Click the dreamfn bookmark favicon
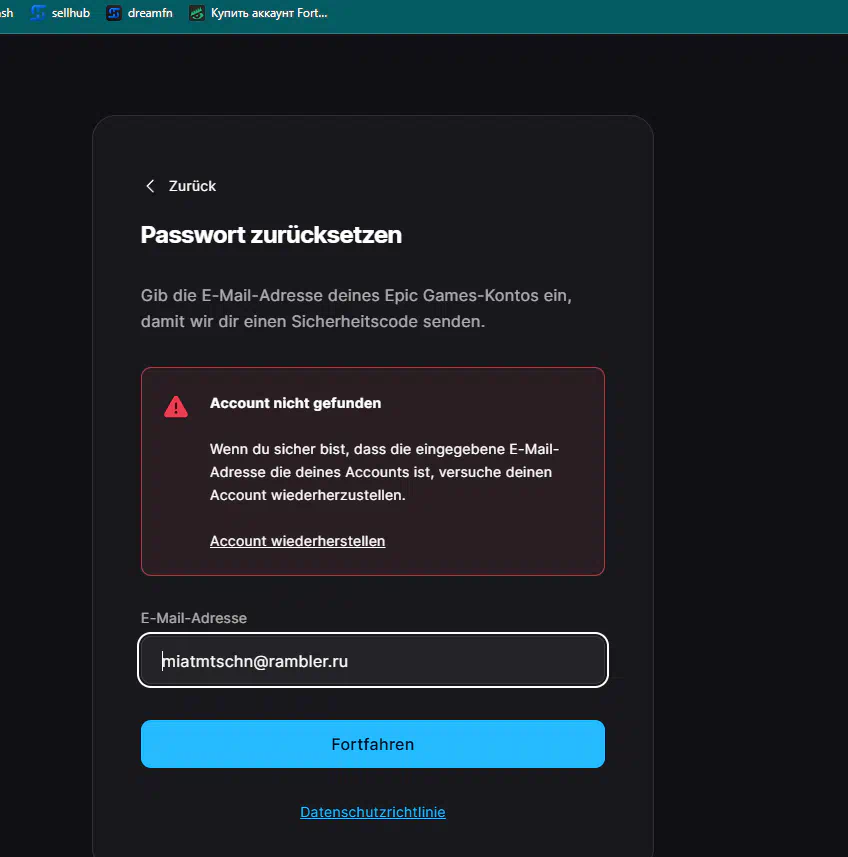 click(114, 13)
